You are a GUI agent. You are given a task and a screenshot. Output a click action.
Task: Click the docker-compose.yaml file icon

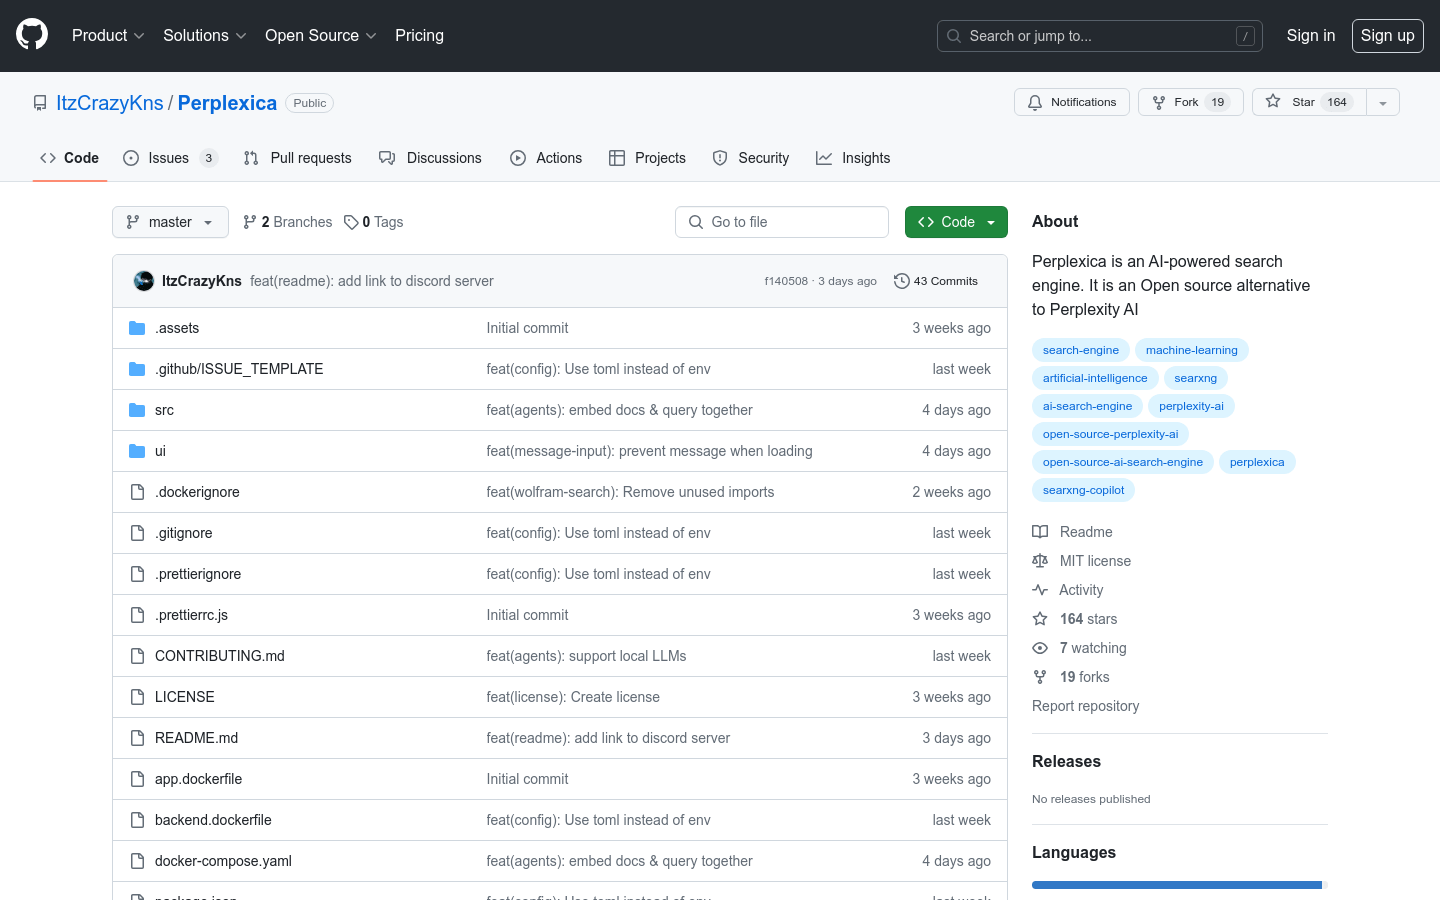click(x=137, y=861)
